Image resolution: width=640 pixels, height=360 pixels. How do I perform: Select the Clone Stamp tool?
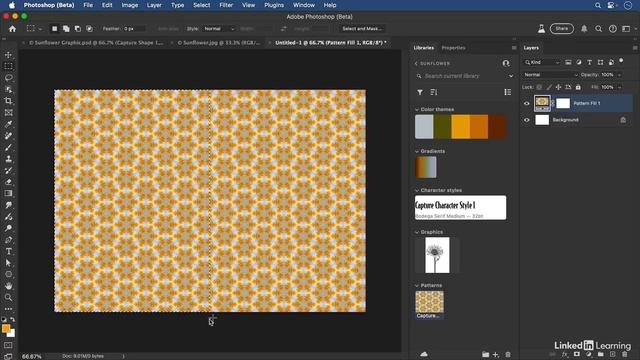tap(8, 159)
